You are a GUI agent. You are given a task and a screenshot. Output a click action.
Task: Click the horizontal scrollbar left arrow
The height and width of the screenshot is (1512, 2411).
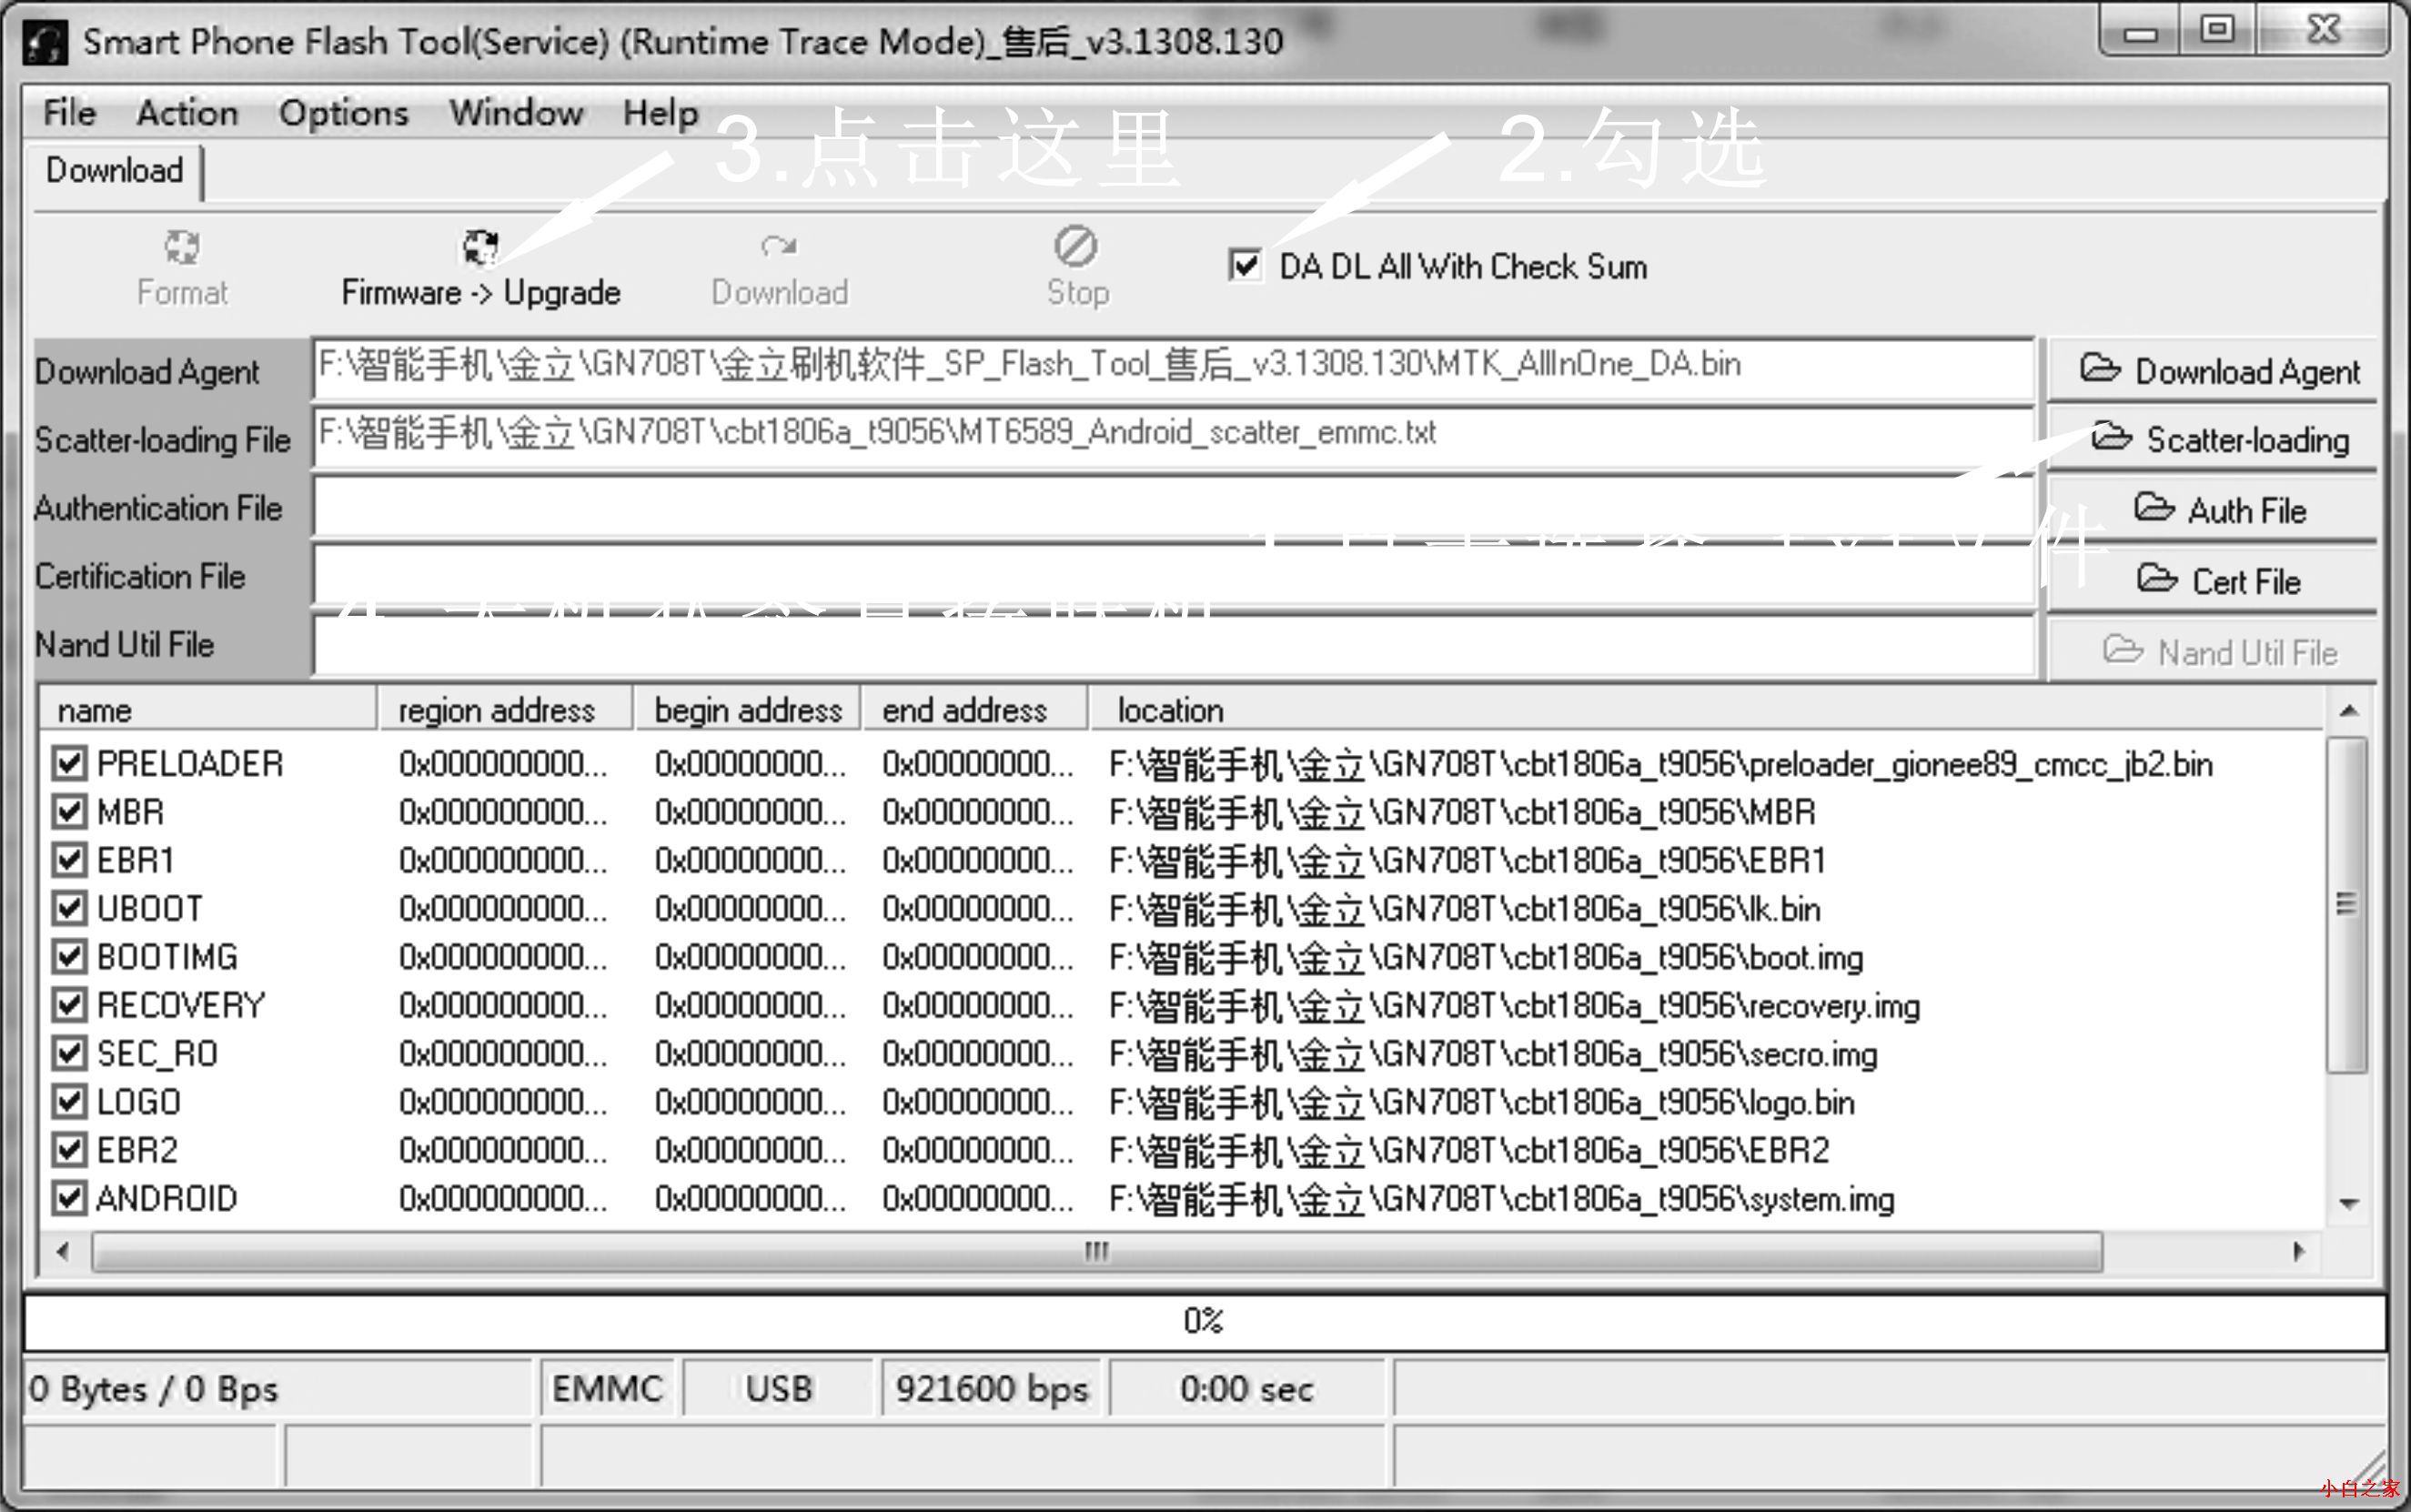(x=63, y=1251)
